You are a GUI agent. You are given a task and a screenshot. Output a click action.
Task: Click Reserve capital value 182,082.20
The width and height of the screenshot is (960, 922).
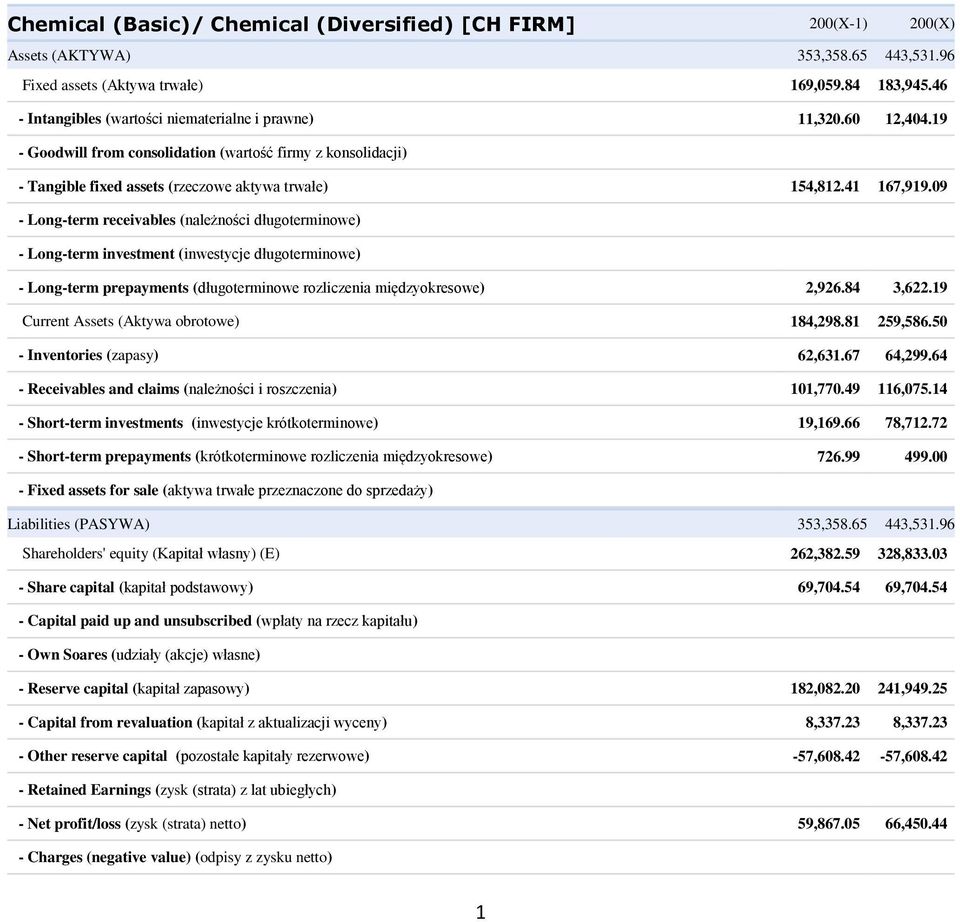tap(825, 689)
